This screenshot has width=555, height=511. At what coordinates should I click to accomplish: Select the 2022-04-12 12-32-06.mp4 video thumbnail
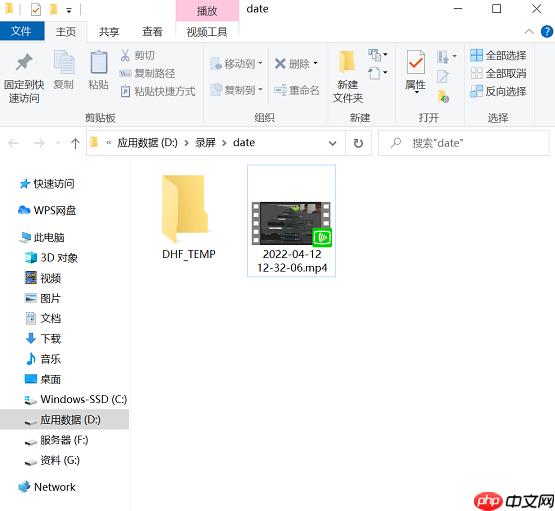[291, 221]
